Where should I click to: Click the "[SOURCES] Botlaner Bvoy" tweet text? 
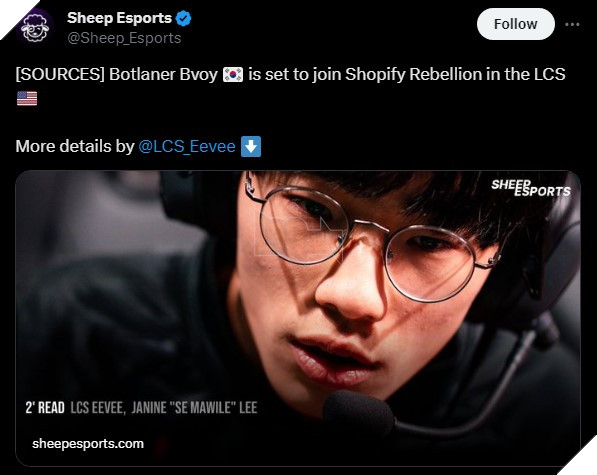pos(117,74)
